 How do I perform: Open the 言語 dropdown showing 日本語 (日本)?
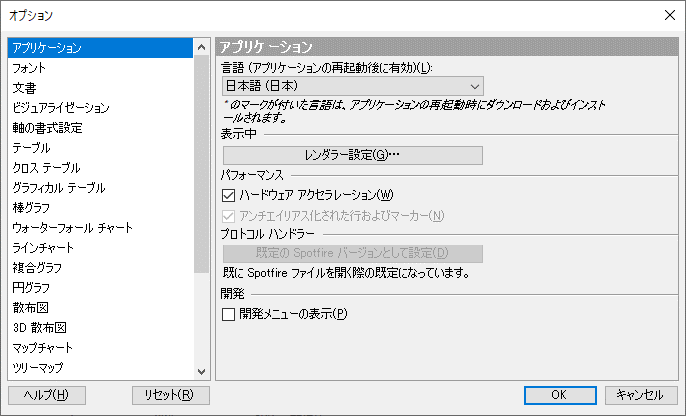353,86
